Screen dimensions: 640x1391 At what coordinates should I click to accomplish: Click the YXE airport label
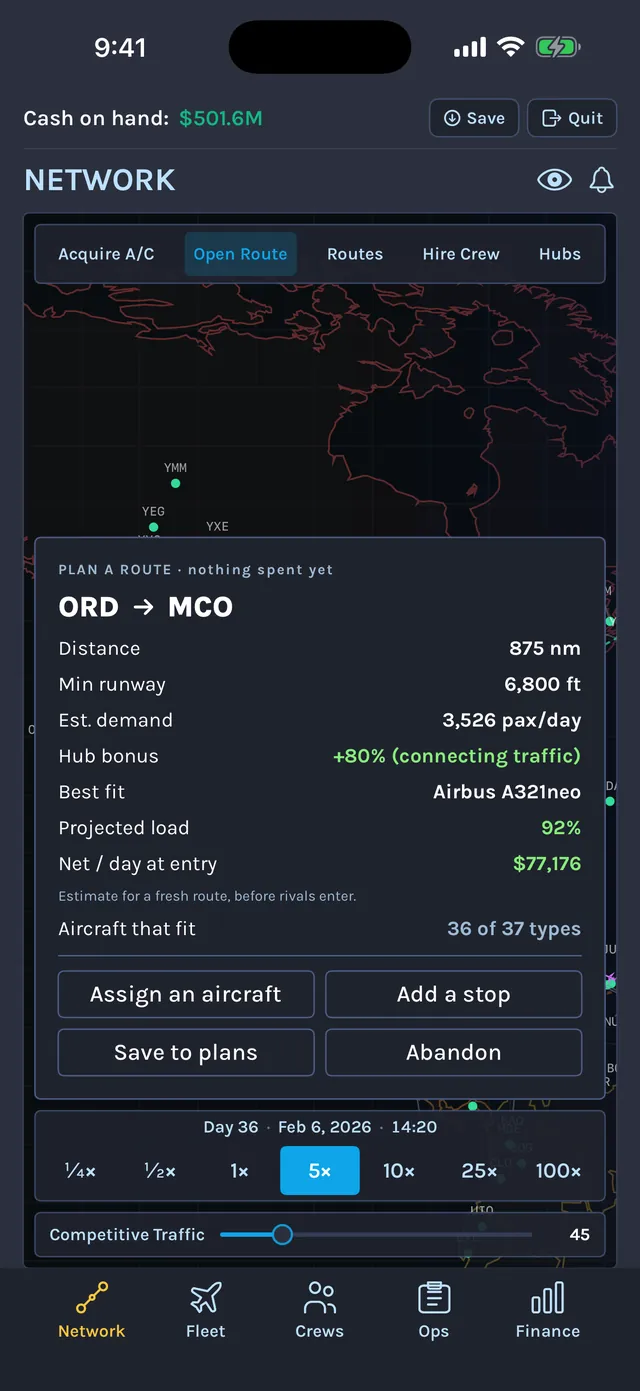217,526
